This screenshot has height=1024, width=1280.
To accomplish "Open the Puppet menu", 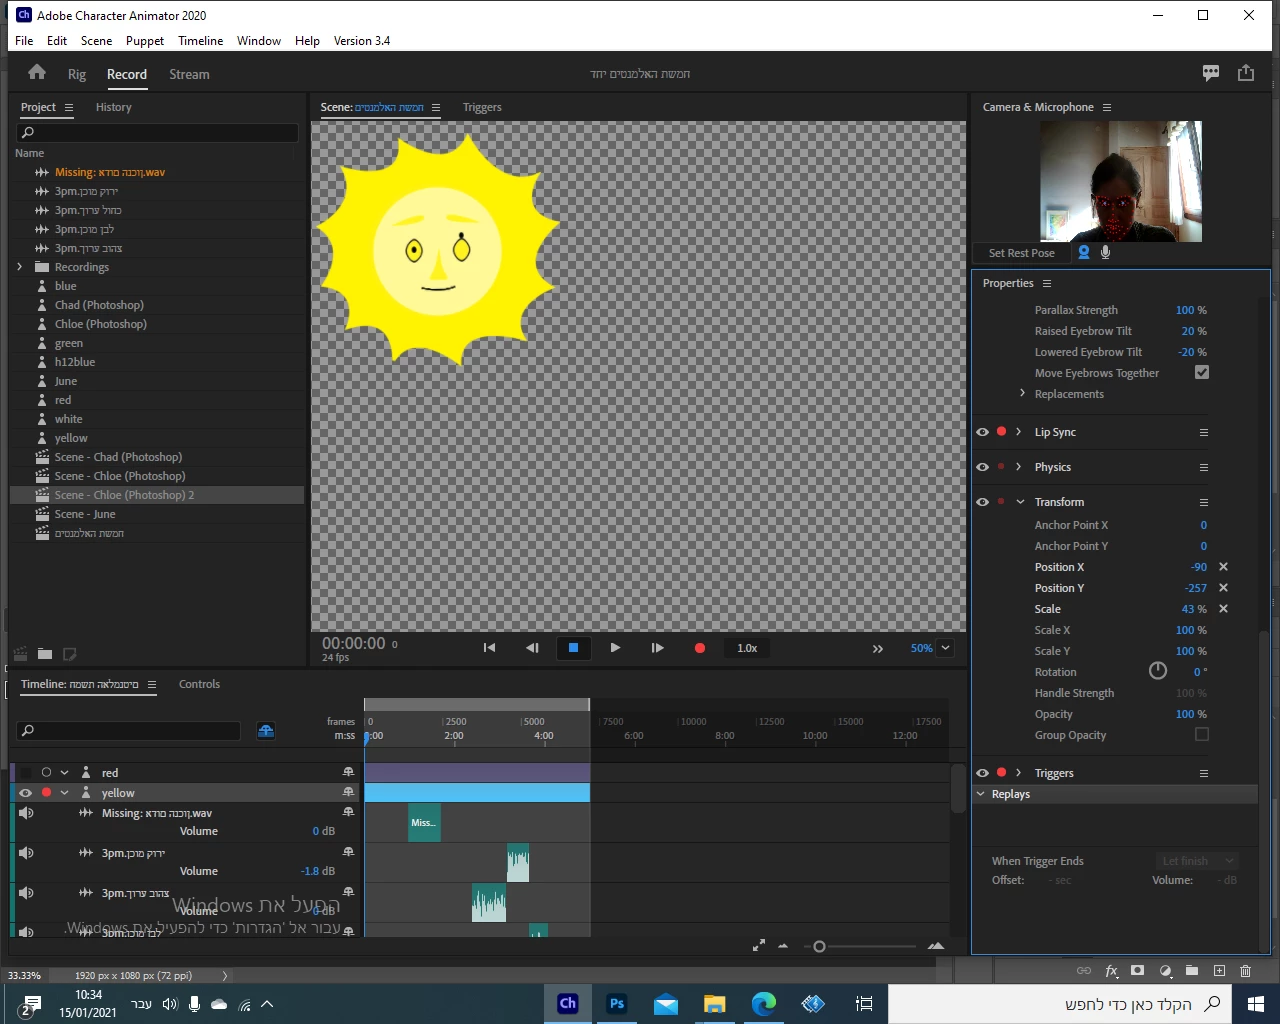I will (x=145, y=41).
